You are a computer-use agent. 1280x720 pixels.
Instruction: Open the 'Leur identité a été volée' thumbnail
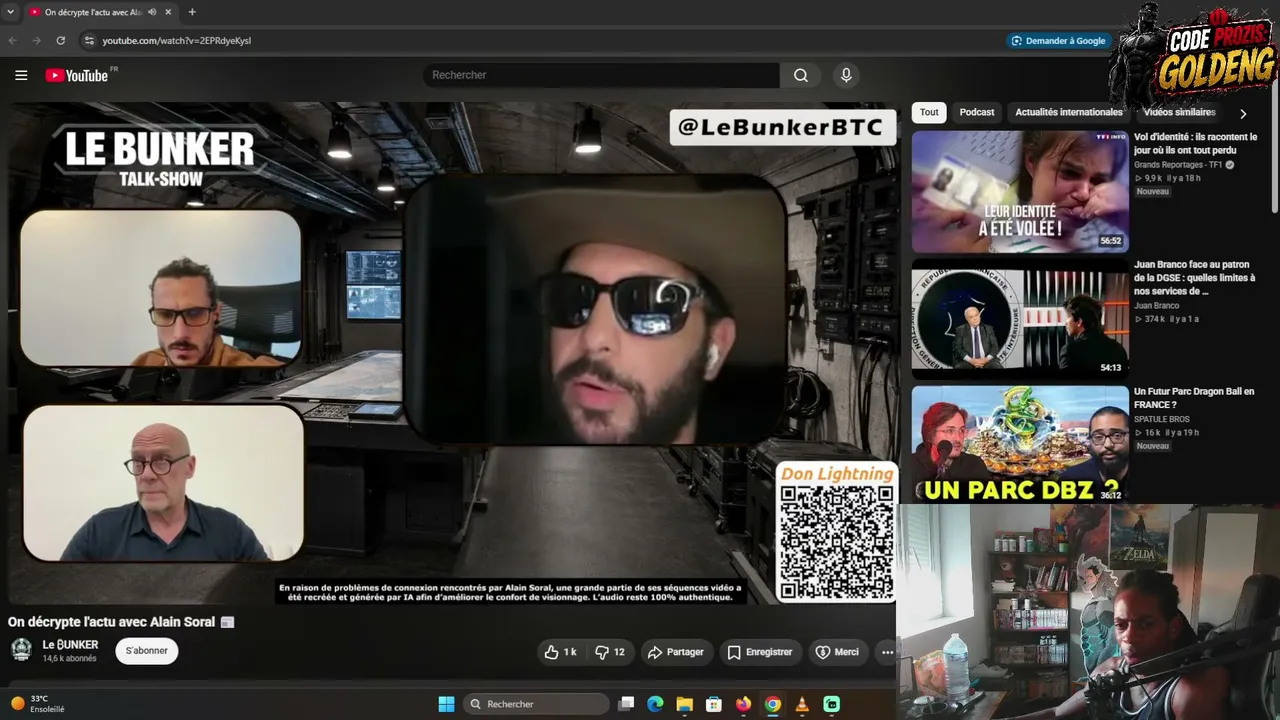pos(1020,191)
